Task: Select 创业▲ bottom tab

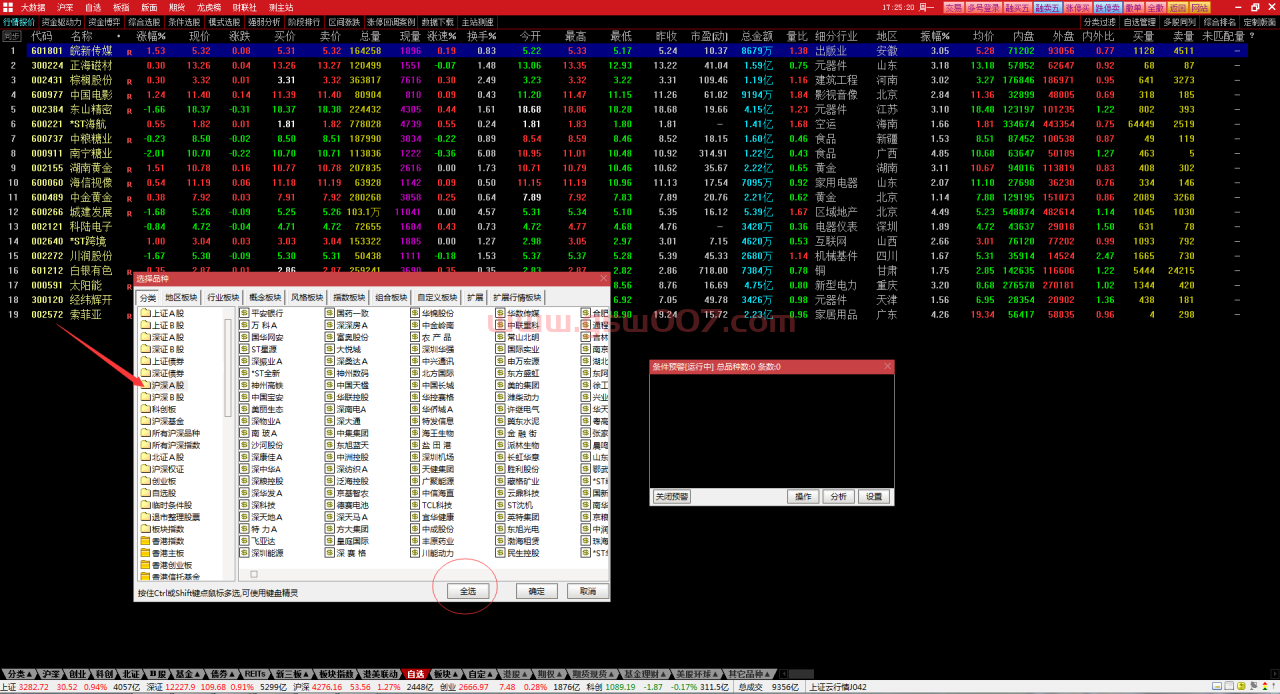Action: [x=77, y=674]
